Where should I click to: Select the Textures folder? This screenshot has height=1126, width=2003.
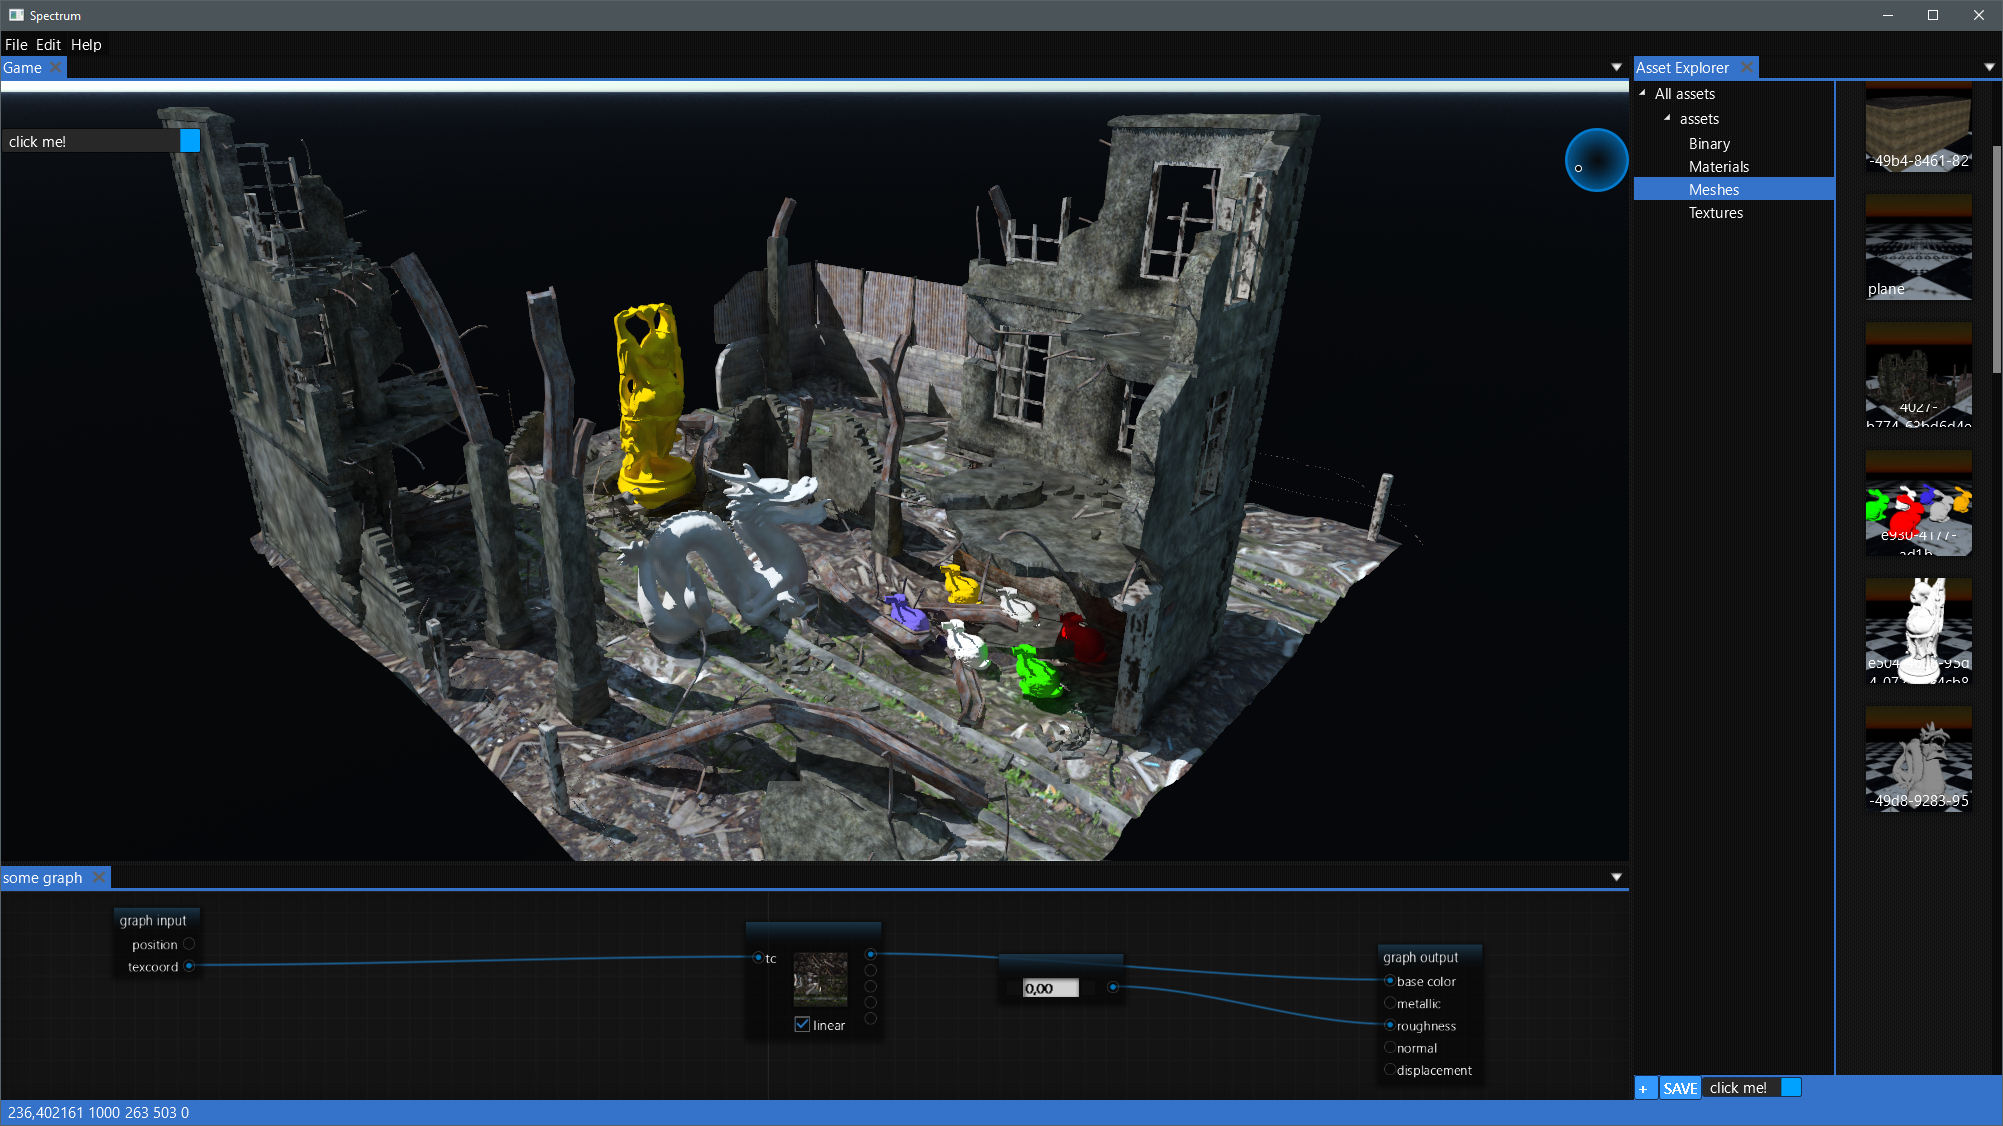coord(1715,212)
